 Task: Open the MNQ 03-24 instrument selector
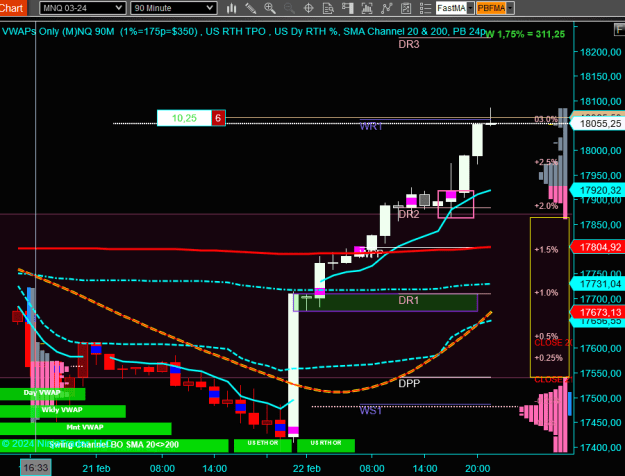[x=83, y=8]
